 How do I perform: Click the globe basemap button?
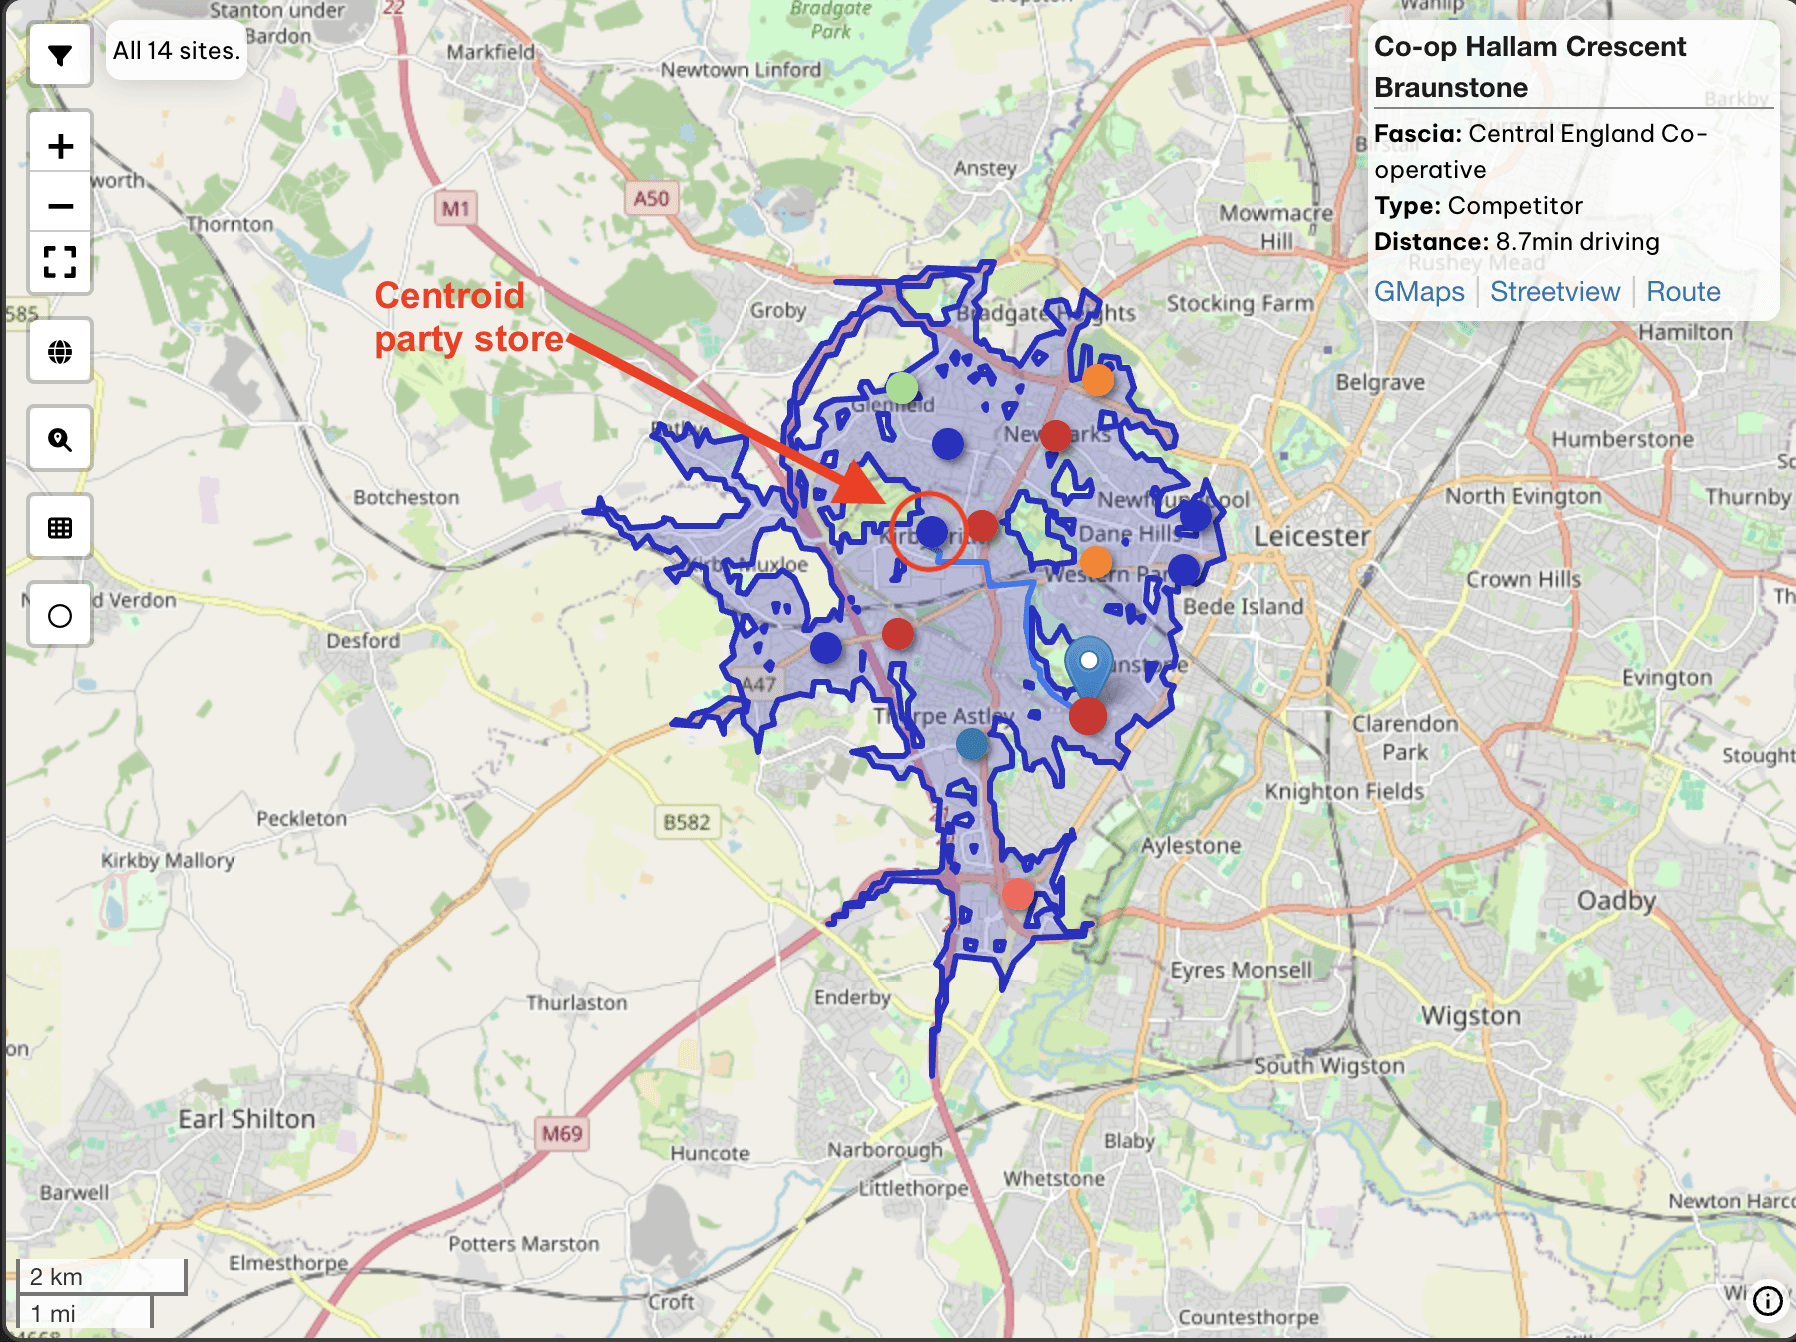coord(60,352)
